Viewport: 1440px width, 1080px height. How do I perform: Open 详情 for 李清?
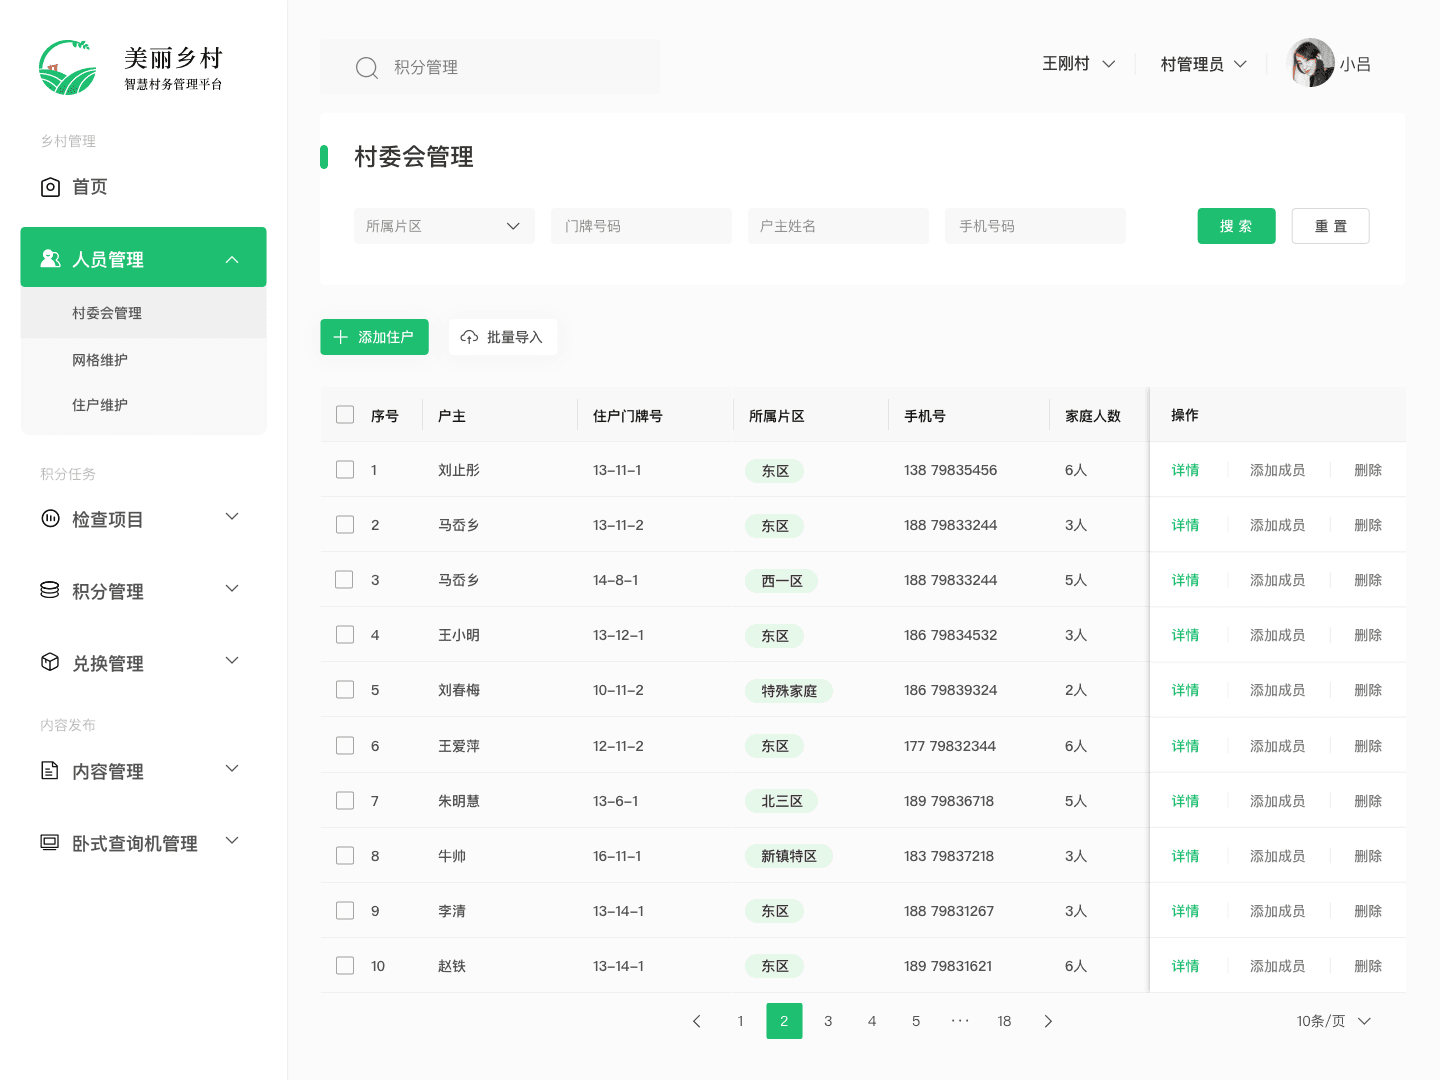point(1186,911)
